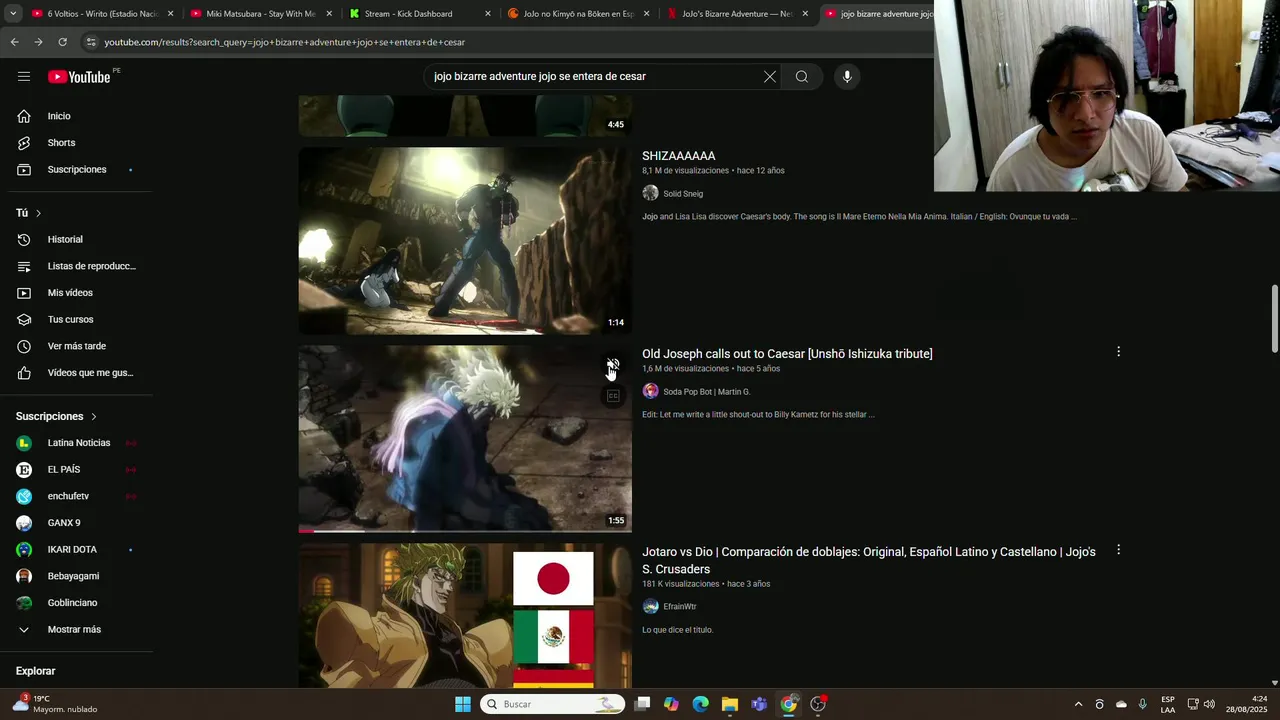Visit Soda Pop Bot | Martin G. channel
1280x720 pixels.
coord(706,392)
